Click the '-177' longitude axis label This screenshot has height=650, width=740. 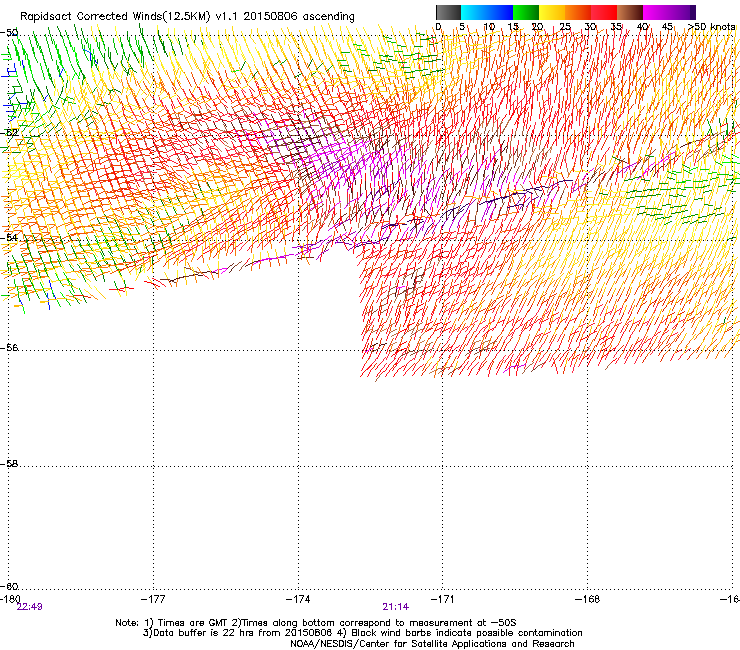click(153, 599)
